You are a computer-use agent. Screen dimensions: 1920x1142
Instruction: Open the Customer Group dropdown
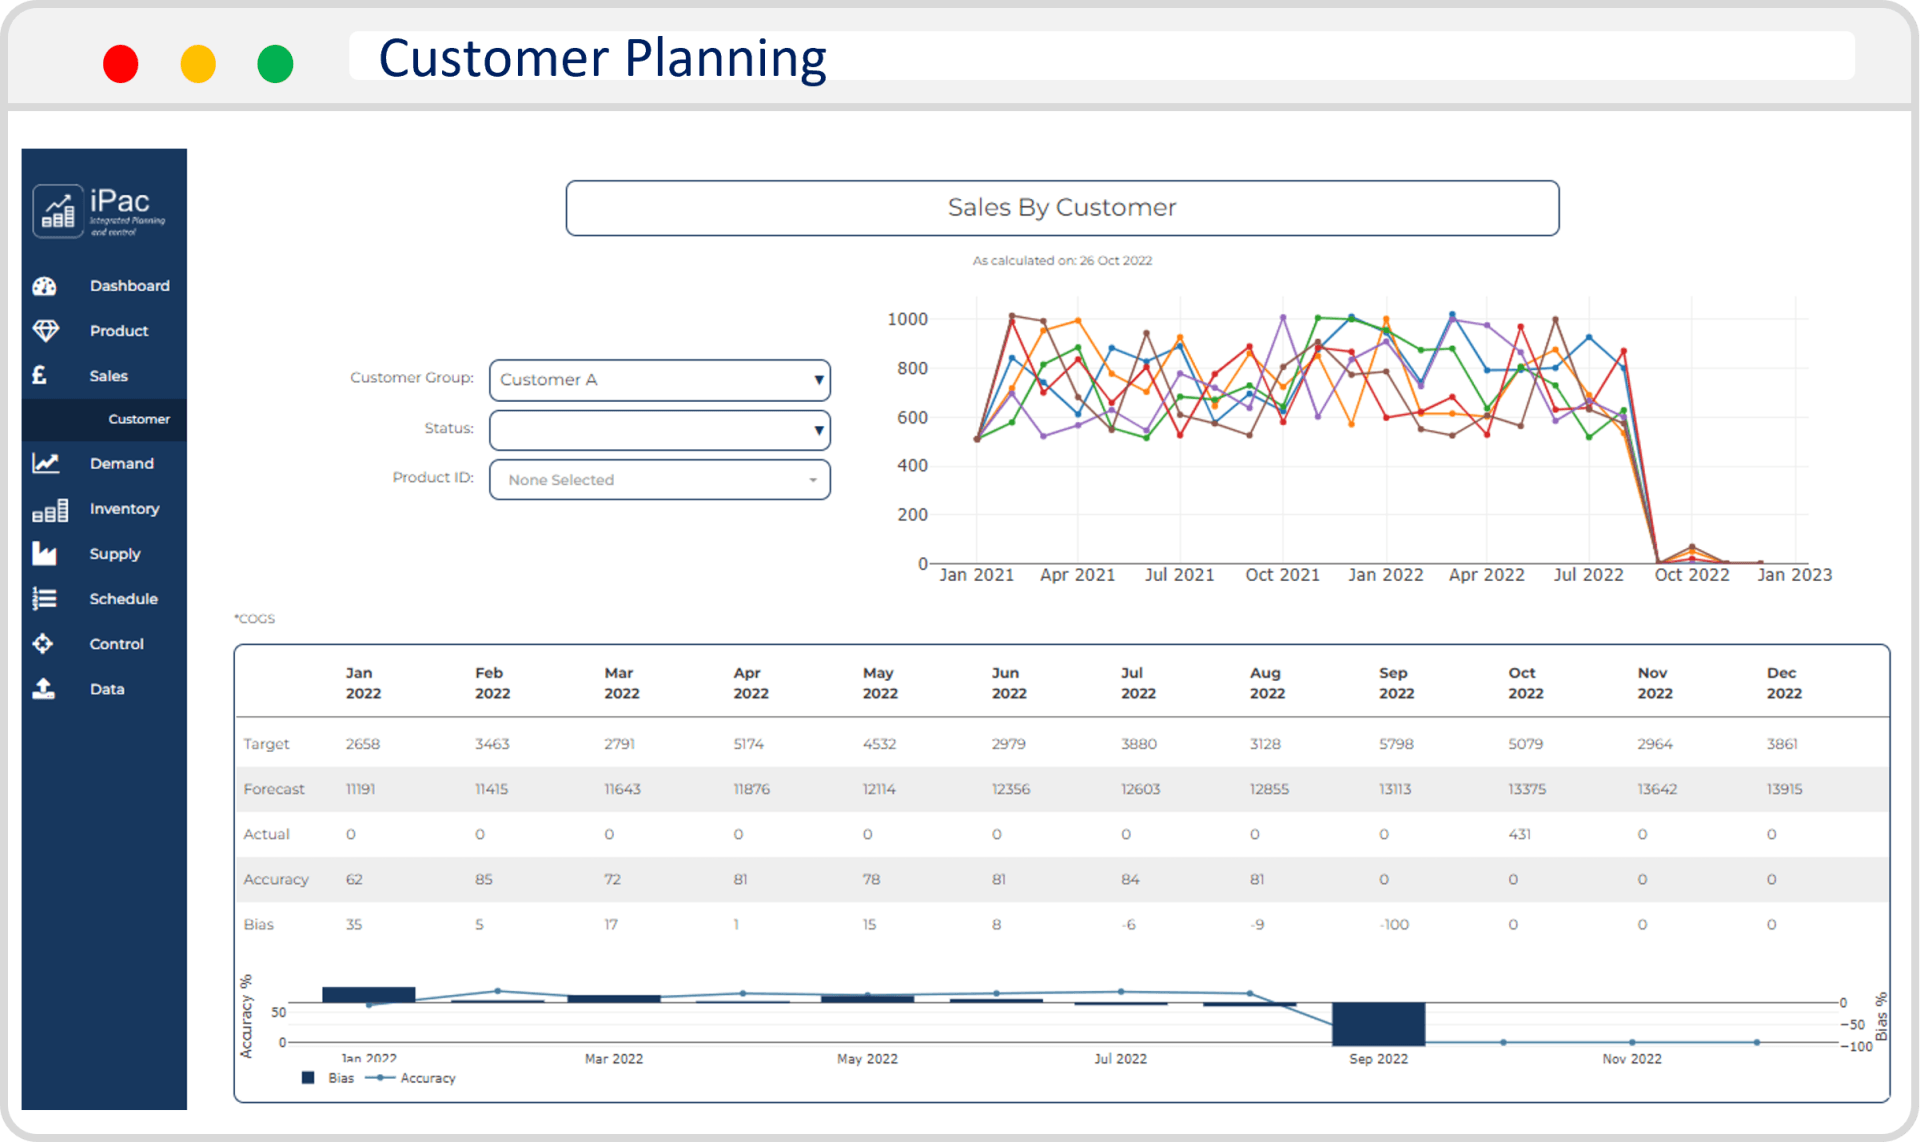coord(659,380)
